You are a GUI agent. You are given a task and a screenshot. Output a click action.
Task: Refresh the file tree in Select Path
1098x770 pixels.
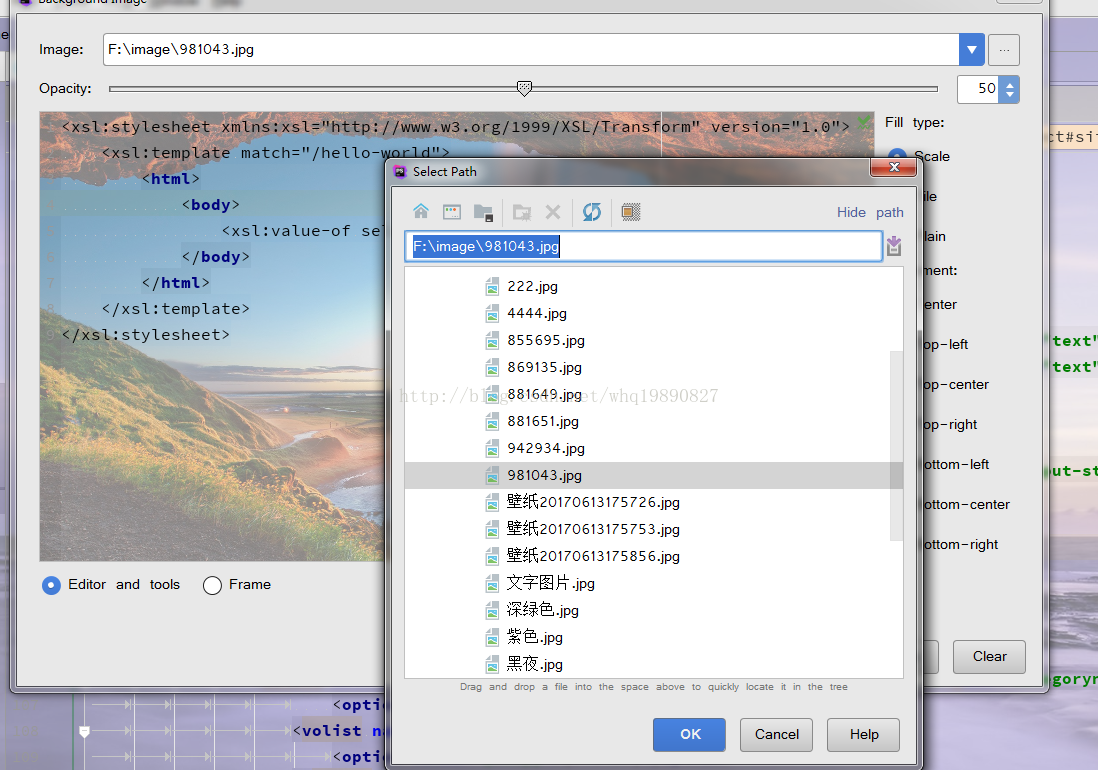592,211
